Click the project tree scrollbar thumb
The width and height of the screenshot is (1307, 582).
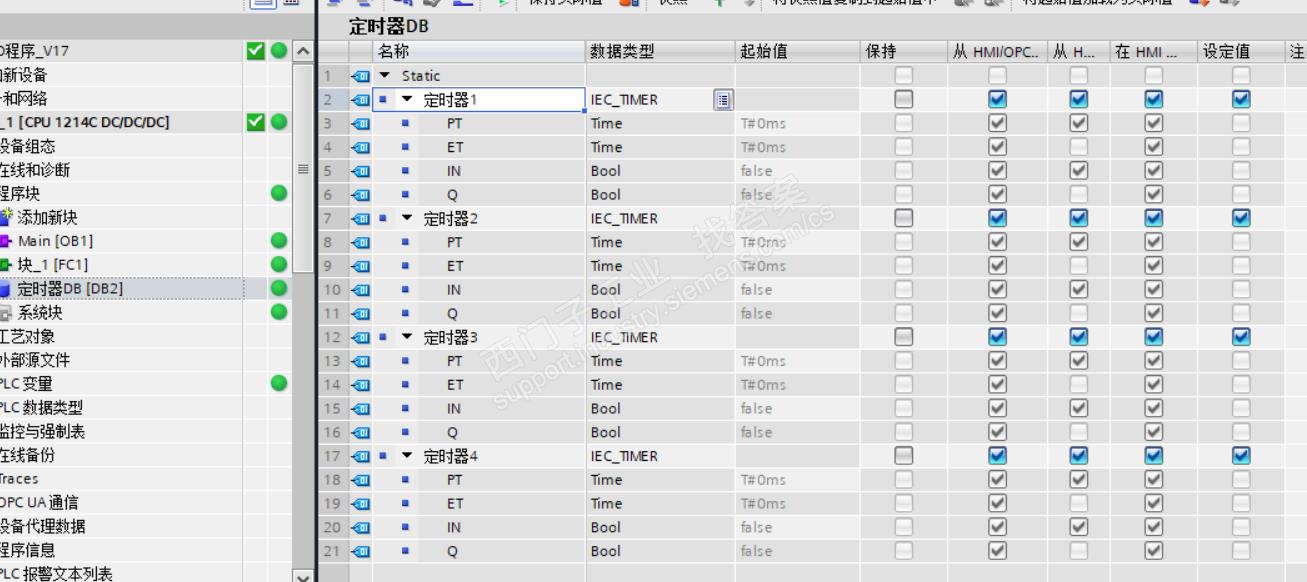[303, 169]
